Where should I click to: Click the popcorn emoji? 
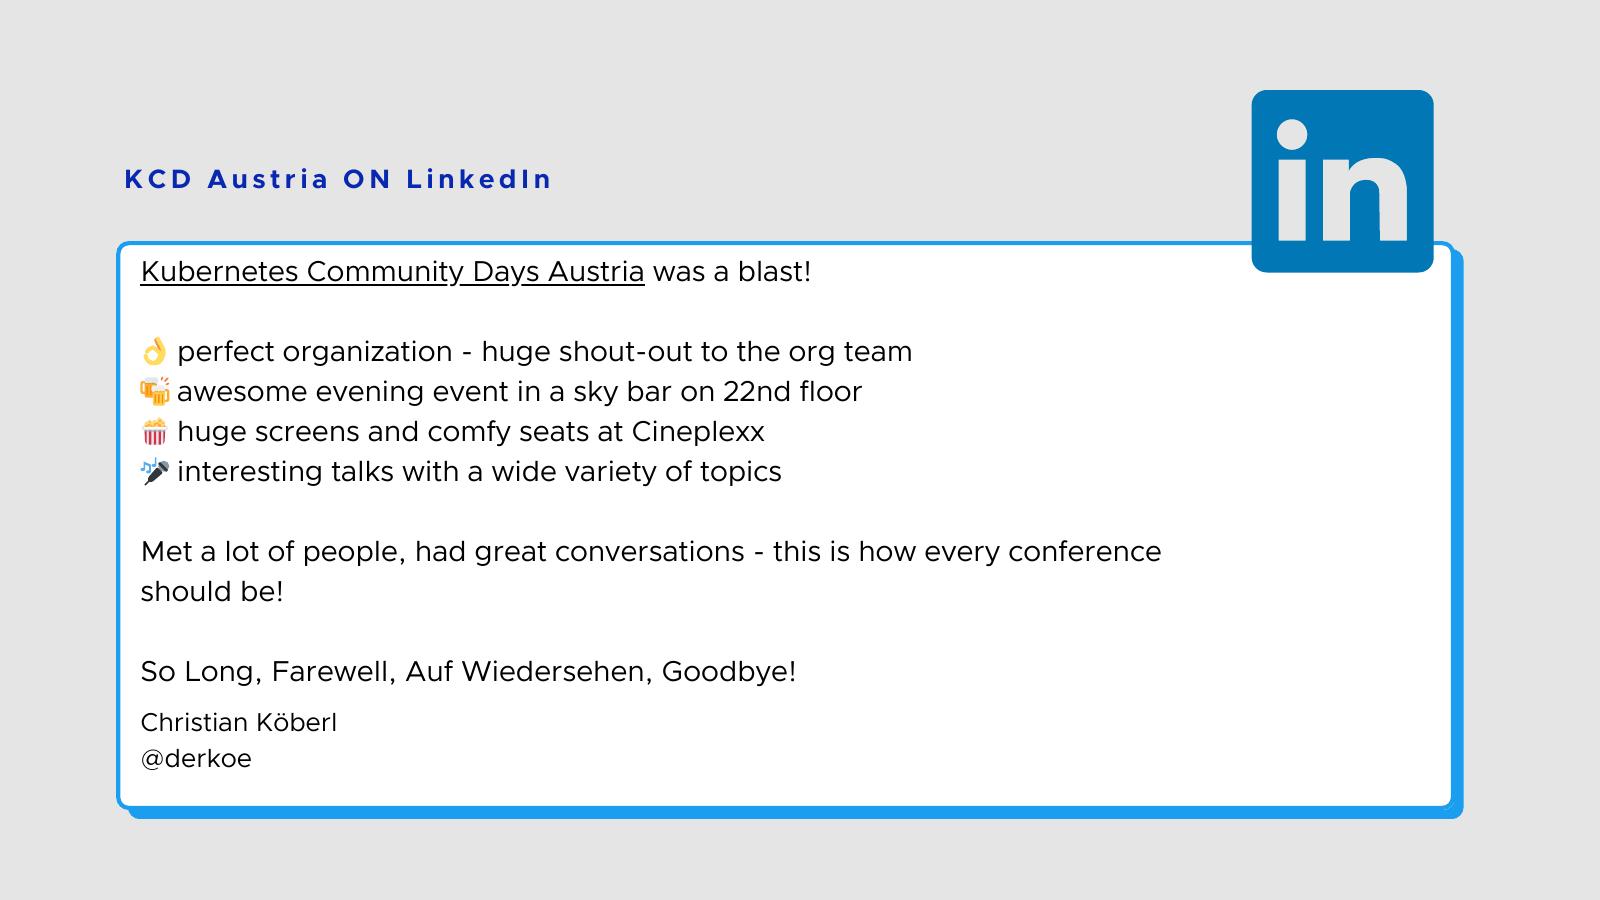click(x=155, y=432)
